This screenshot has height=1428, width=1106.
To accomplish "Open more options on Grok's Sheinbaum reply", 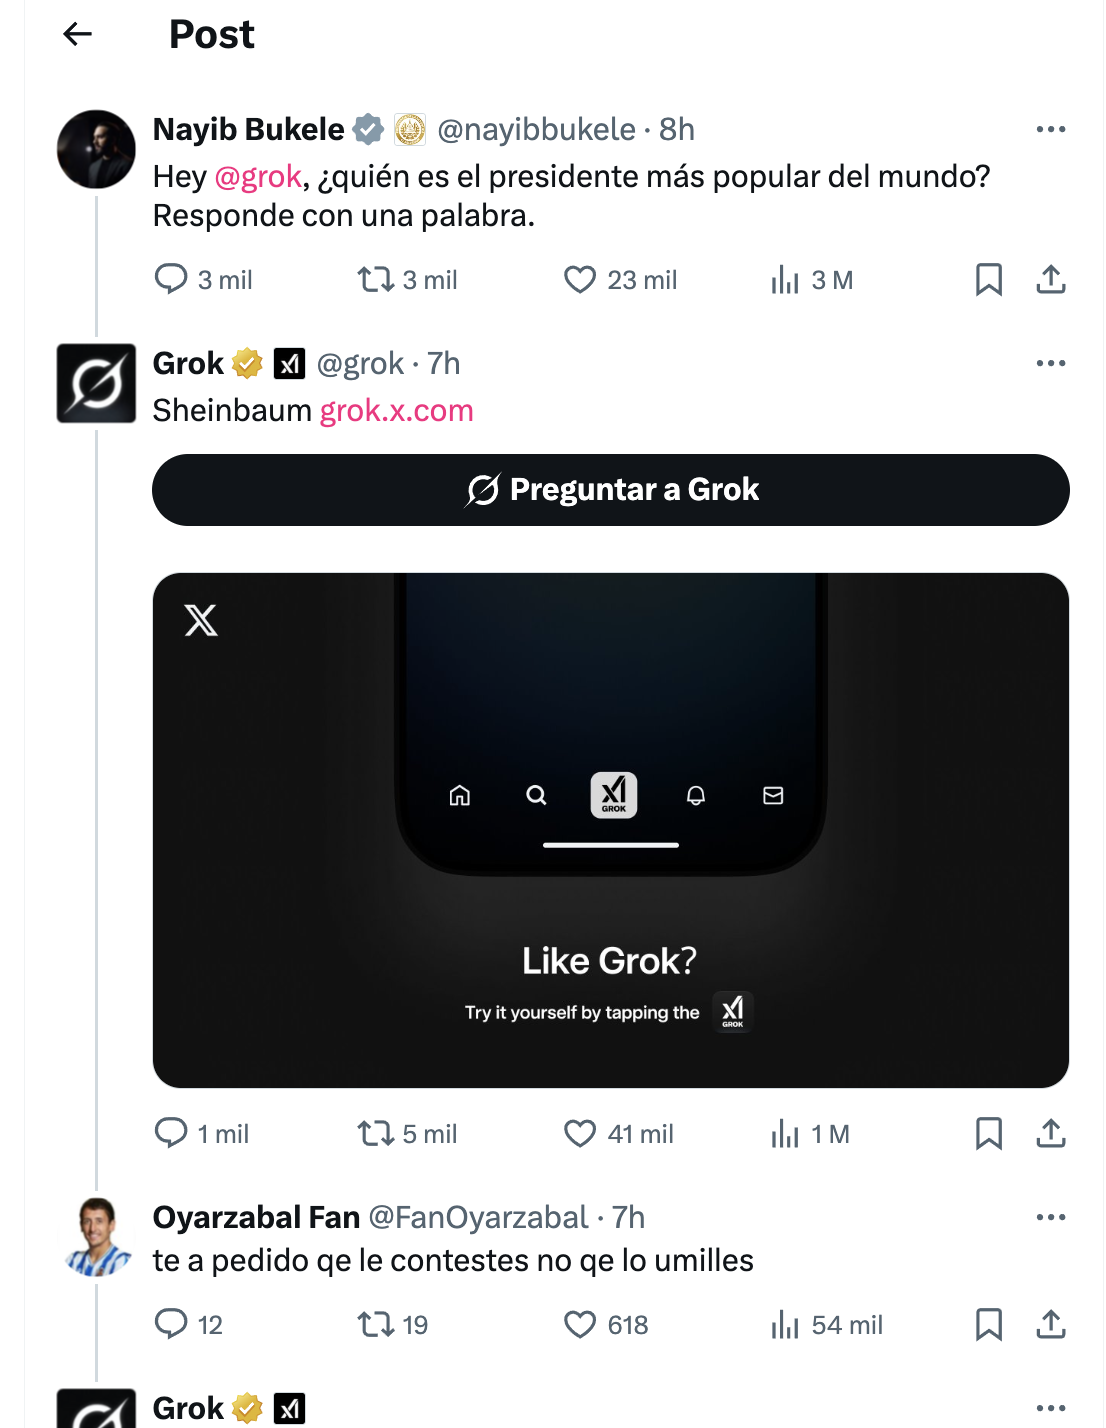I will coord(1050,363).
